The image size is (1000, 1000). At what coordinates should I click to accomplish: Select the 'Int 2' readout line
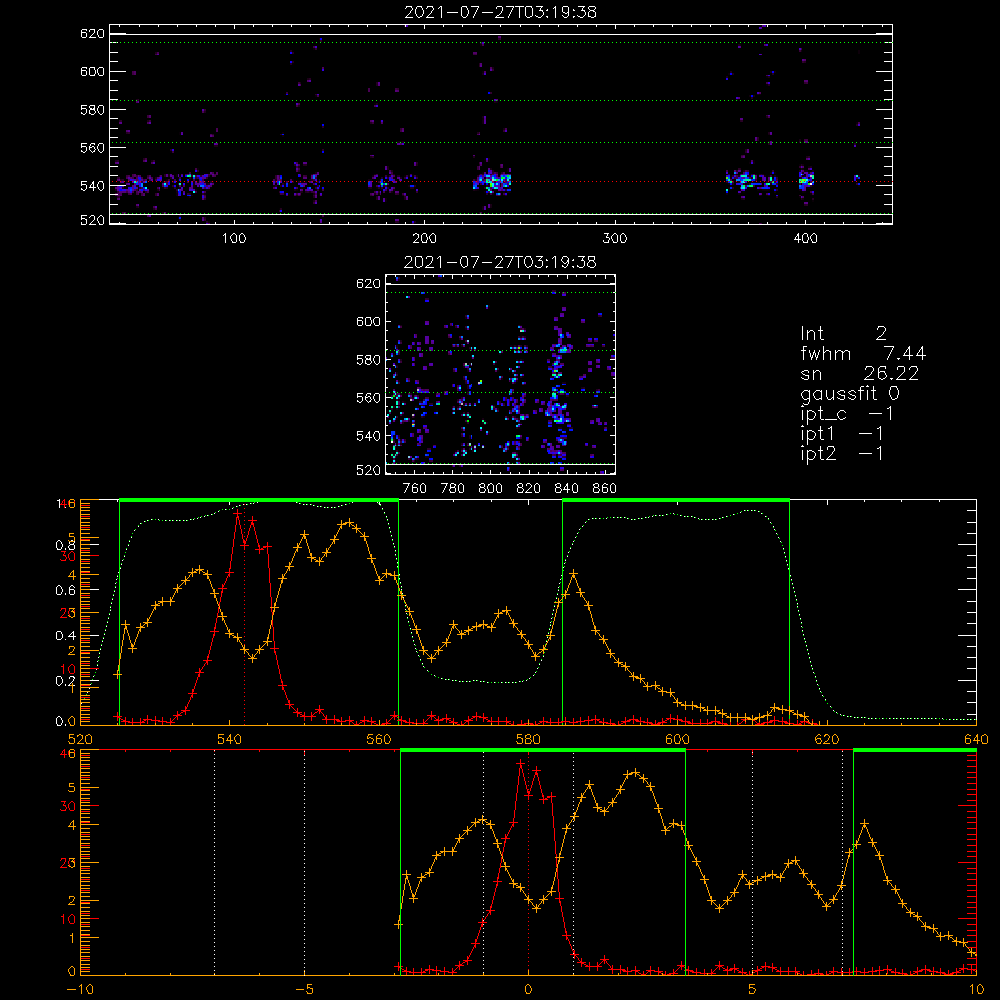coord(843,334)
